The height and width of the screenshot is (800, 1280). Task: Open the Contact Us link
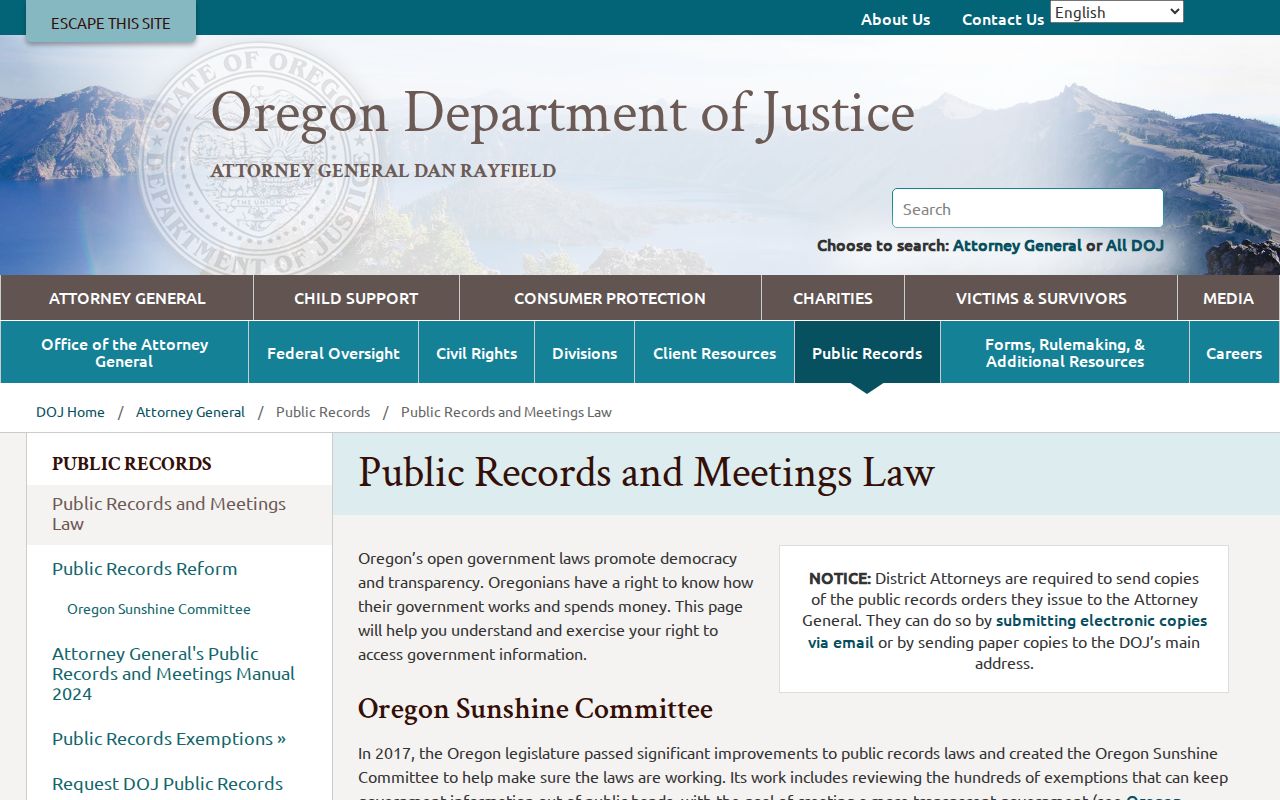click(1003, 19)
